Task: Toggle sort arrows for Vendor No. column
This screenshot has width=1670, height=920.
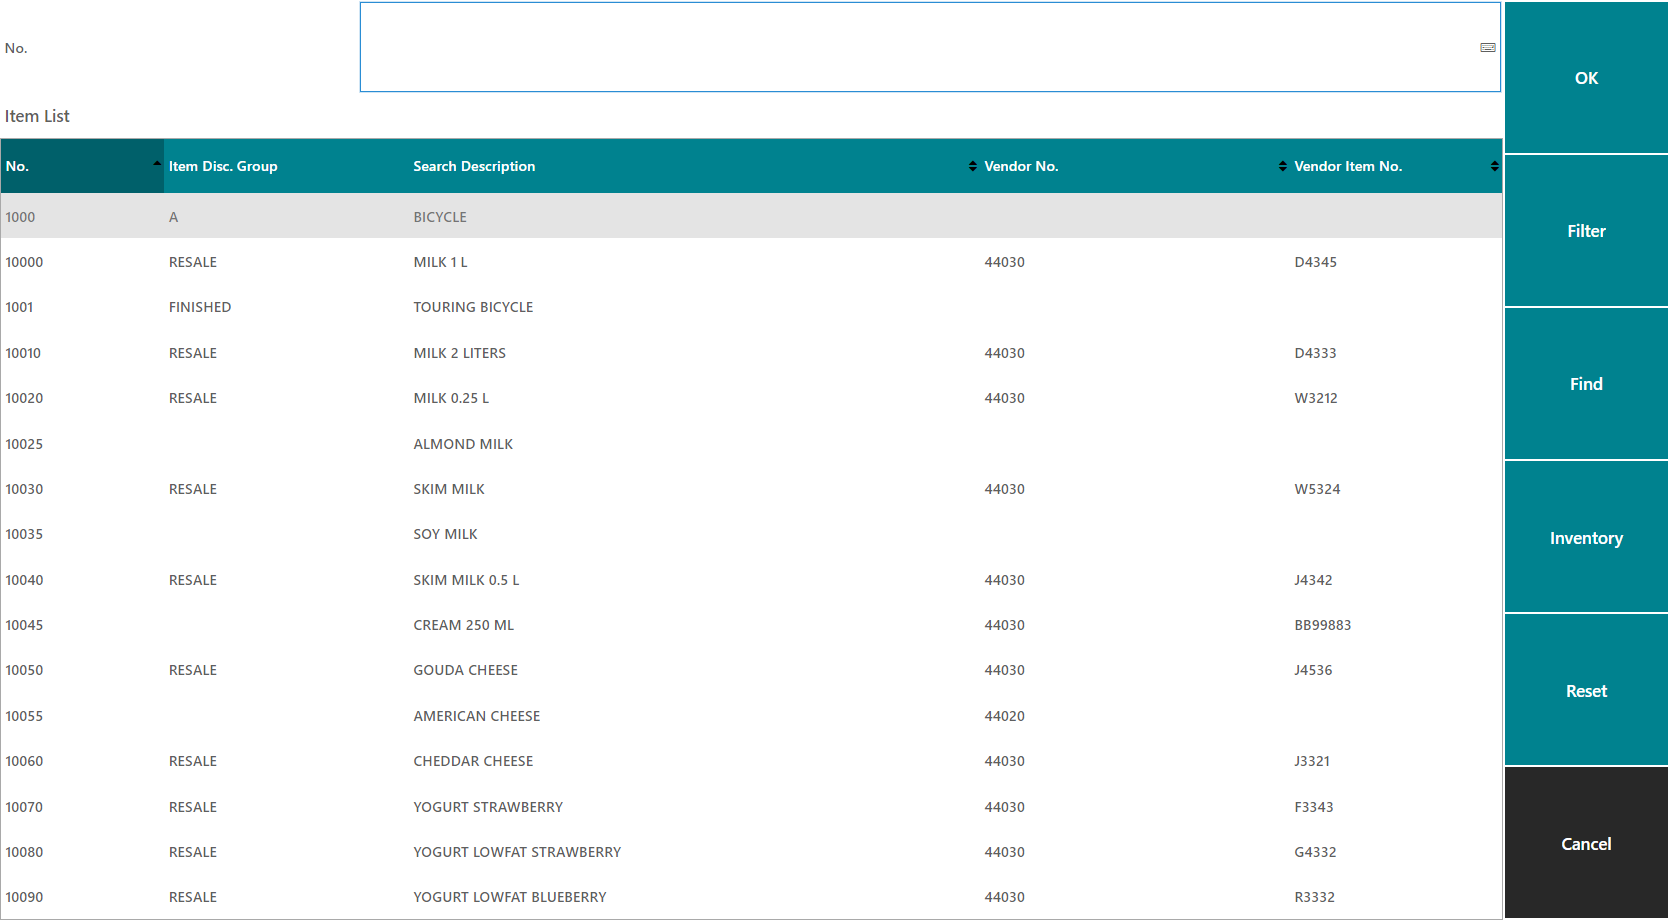Action: [x=1282, y=166]
